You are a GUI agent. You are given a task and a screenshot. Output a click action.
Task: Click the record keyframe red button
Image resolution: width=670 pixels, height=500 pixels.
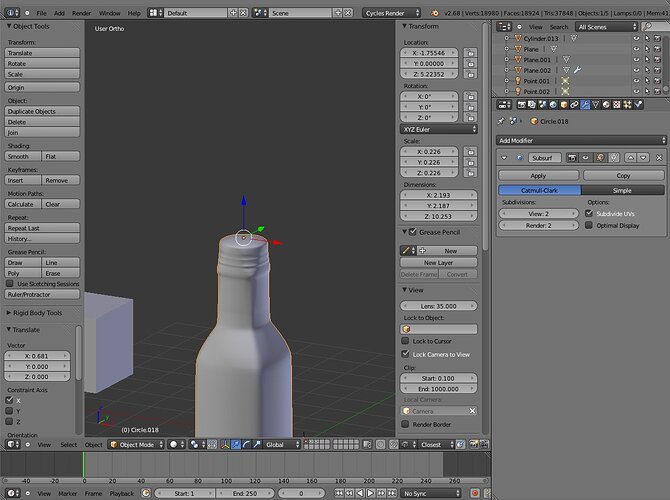475,493
